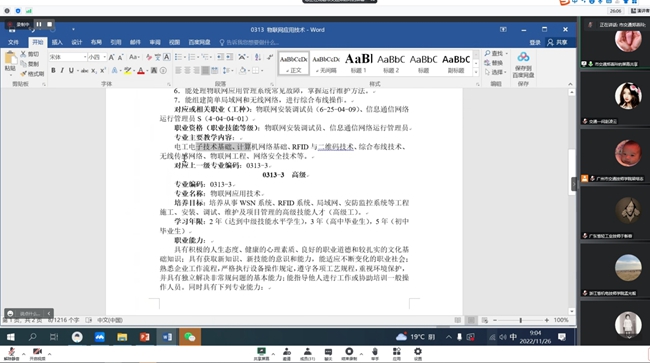
Task: Click the Cut (剪切) scissors icon
Action: click(x=24, y=54)
